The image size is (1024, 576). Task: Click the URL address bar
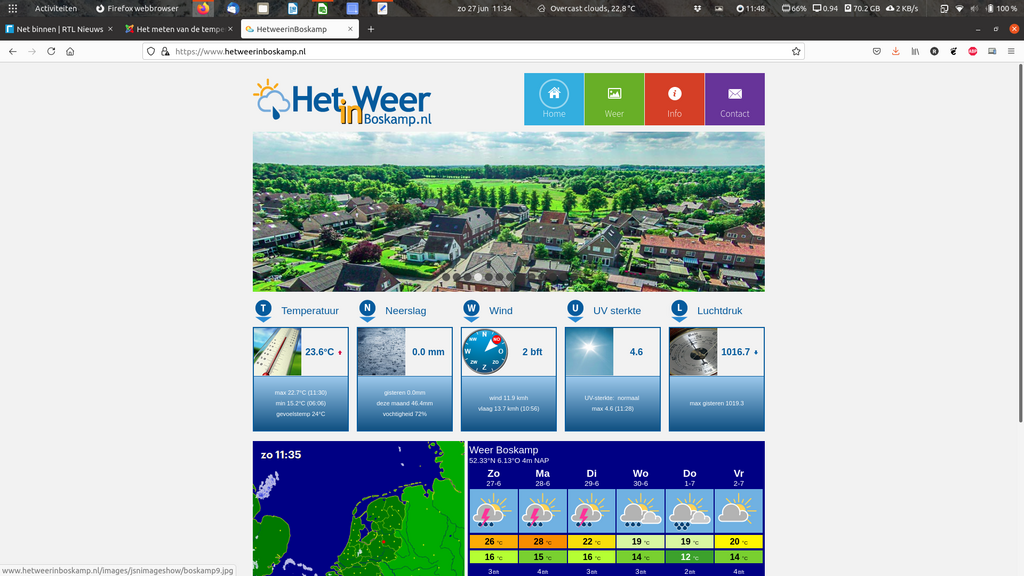480,51
